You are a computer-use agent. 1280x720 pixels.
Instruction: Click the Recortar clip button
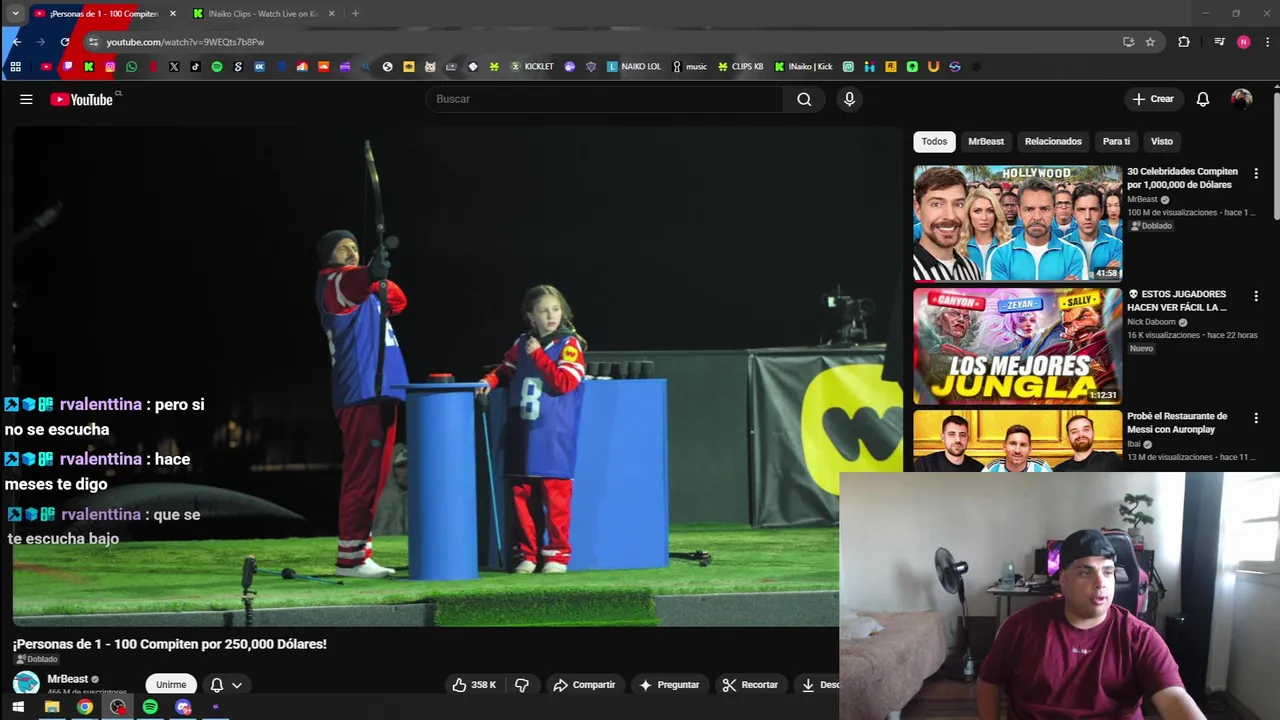coord(750,685)
